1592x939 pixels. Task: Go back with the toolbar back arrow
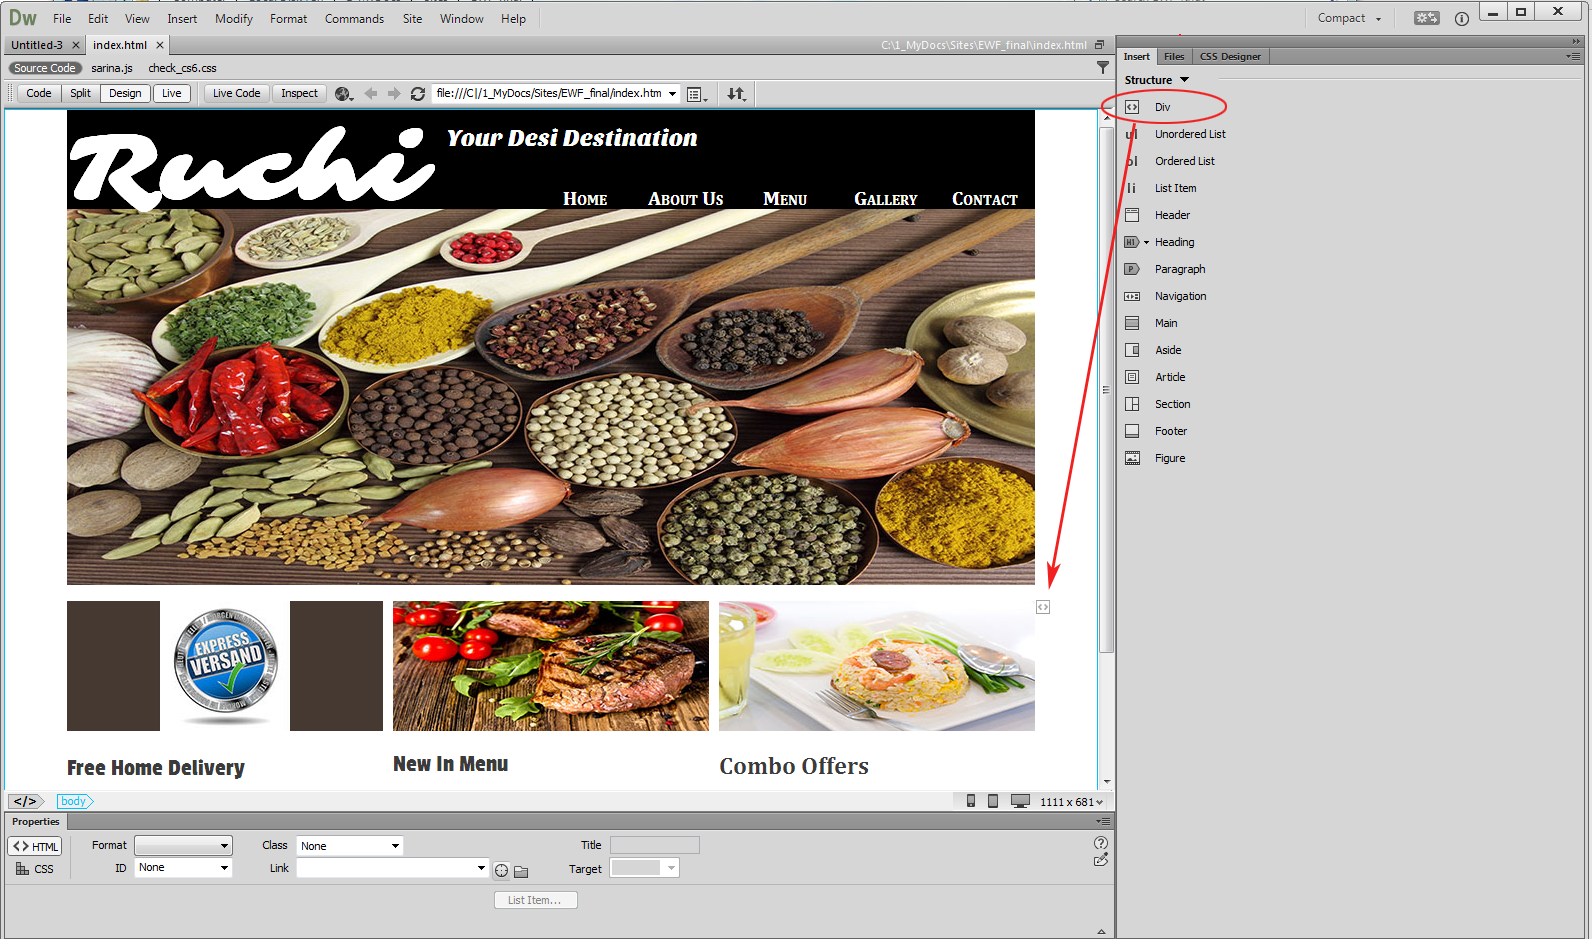(x=371, y=94)
